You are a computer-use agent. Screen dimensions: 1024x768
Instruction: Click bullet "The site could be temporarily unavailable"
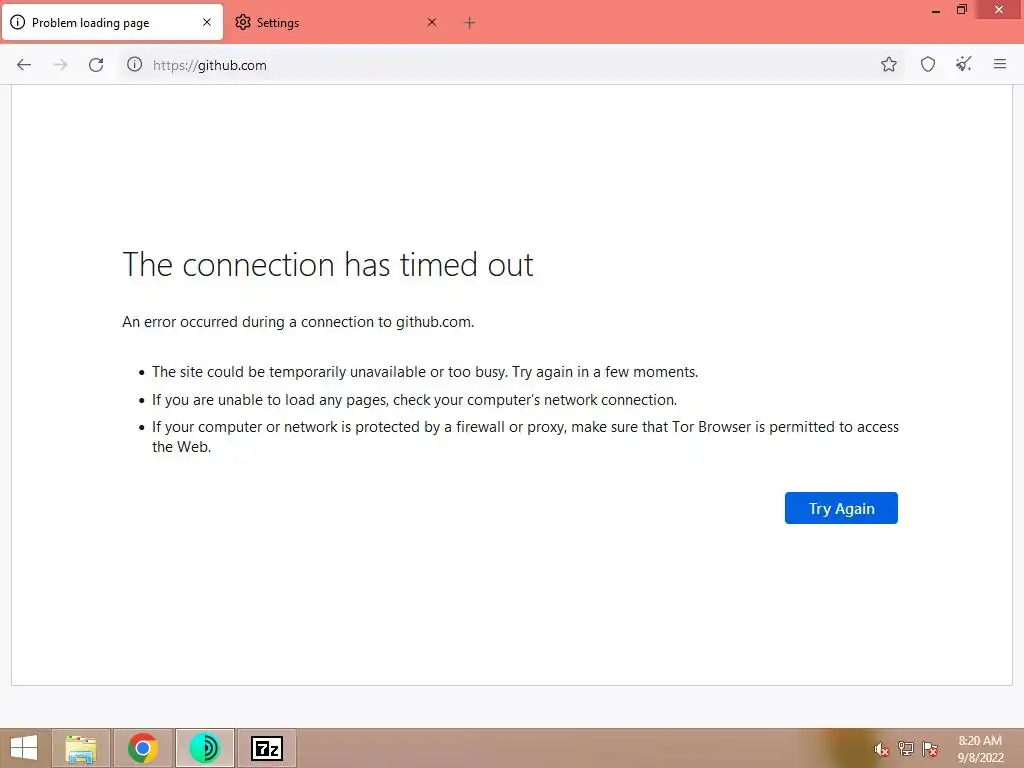point(425,372)
